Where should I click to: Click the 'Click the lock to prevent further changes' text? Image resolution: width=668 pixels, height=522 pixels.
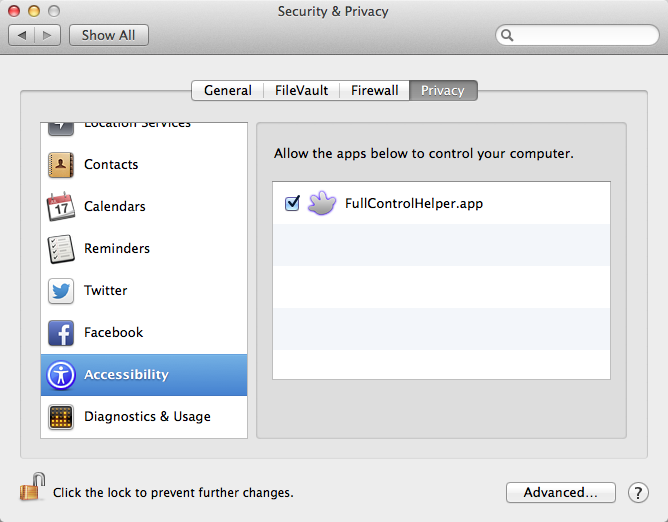tap(173, 493)
